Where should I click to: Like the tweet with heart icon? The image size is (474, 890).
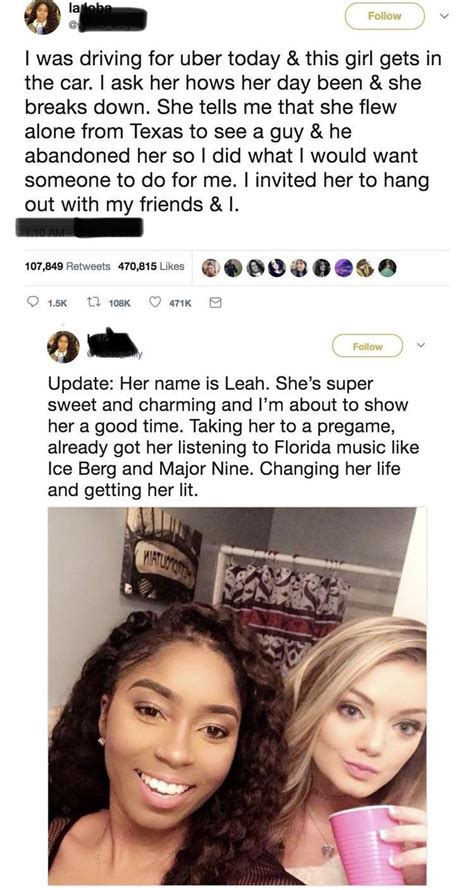click(x=155, y=303)
